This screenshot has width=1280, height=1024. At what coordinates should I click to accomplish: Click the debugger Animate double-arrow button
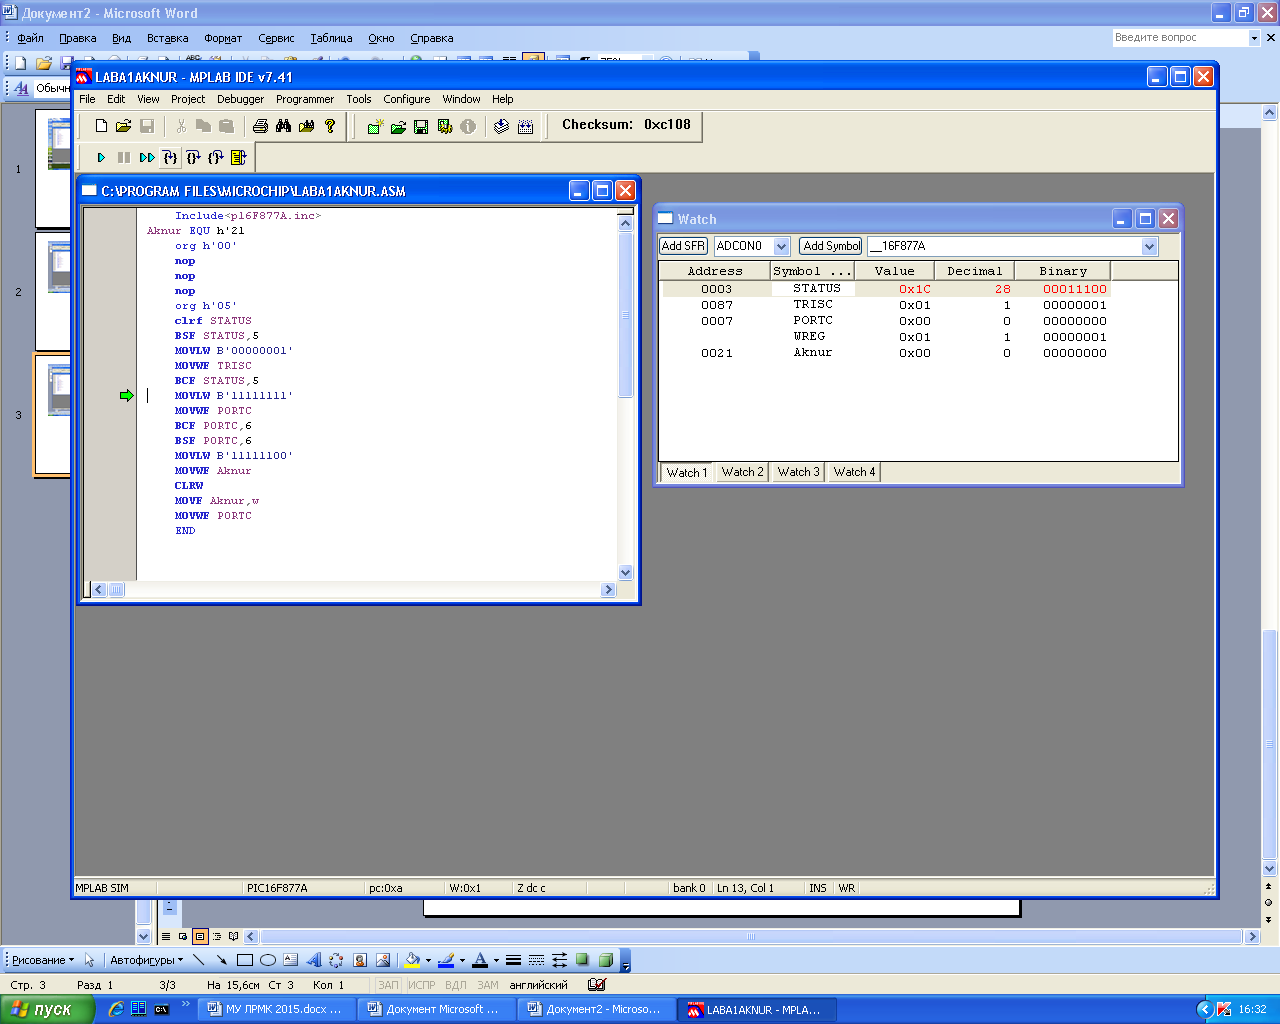(147, 158)
